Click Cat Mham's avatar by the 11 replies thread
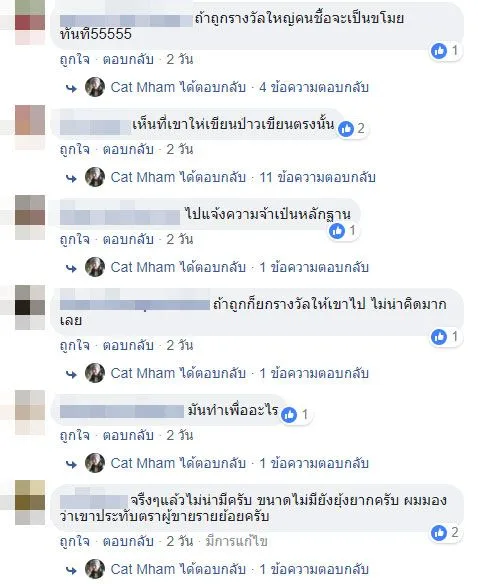 pyautogui.click(x=95, y=177)
